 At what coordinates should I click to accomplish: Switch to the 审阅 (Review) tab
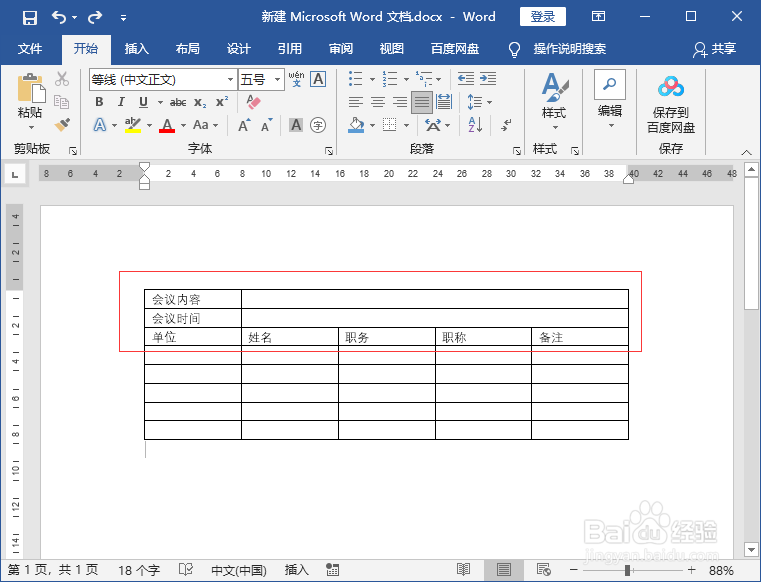point(341,49)
